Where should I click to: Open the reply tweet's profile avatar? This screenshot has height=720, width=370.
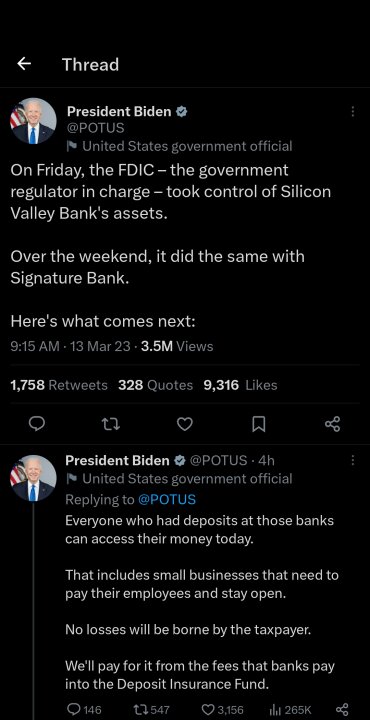click(x=33, y=478)
